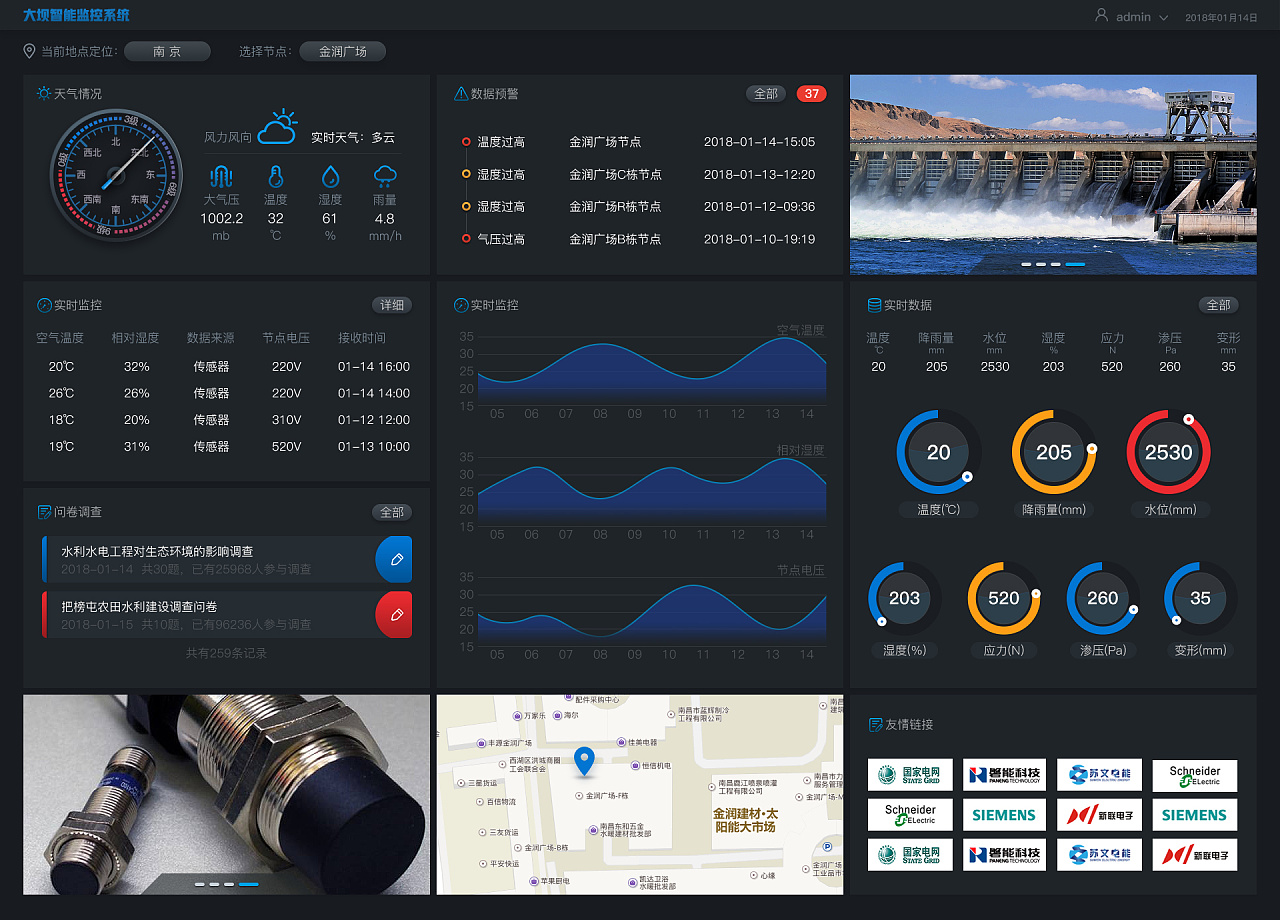Click the 水位(mm) circular gauge showing 2530

(x=1169, y=452)
